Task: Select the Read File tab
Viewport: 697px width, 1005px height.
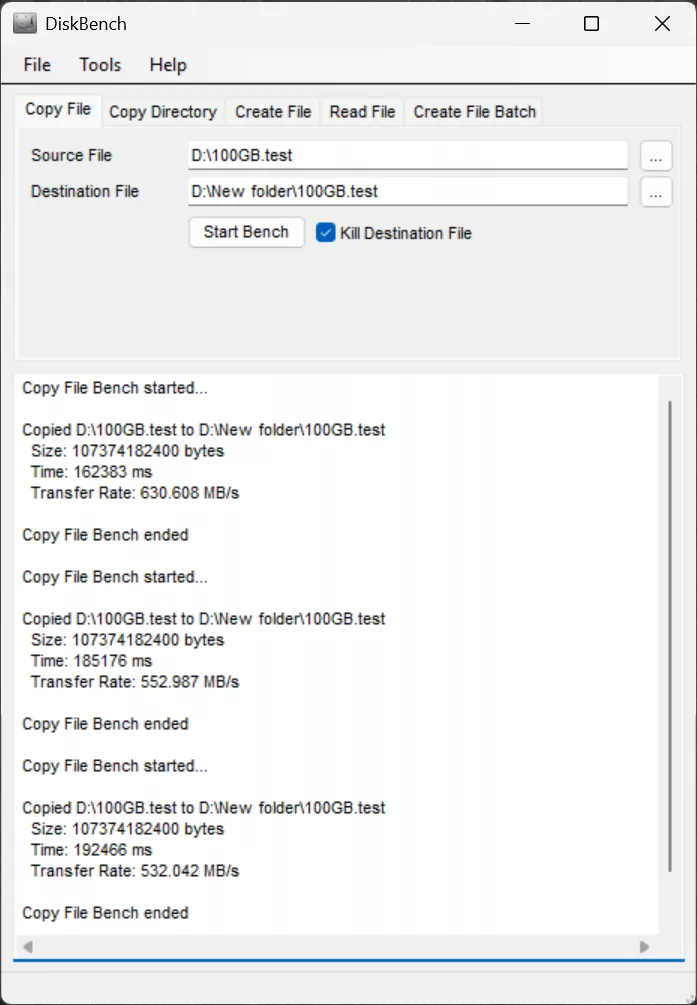Action: (362, 112)
